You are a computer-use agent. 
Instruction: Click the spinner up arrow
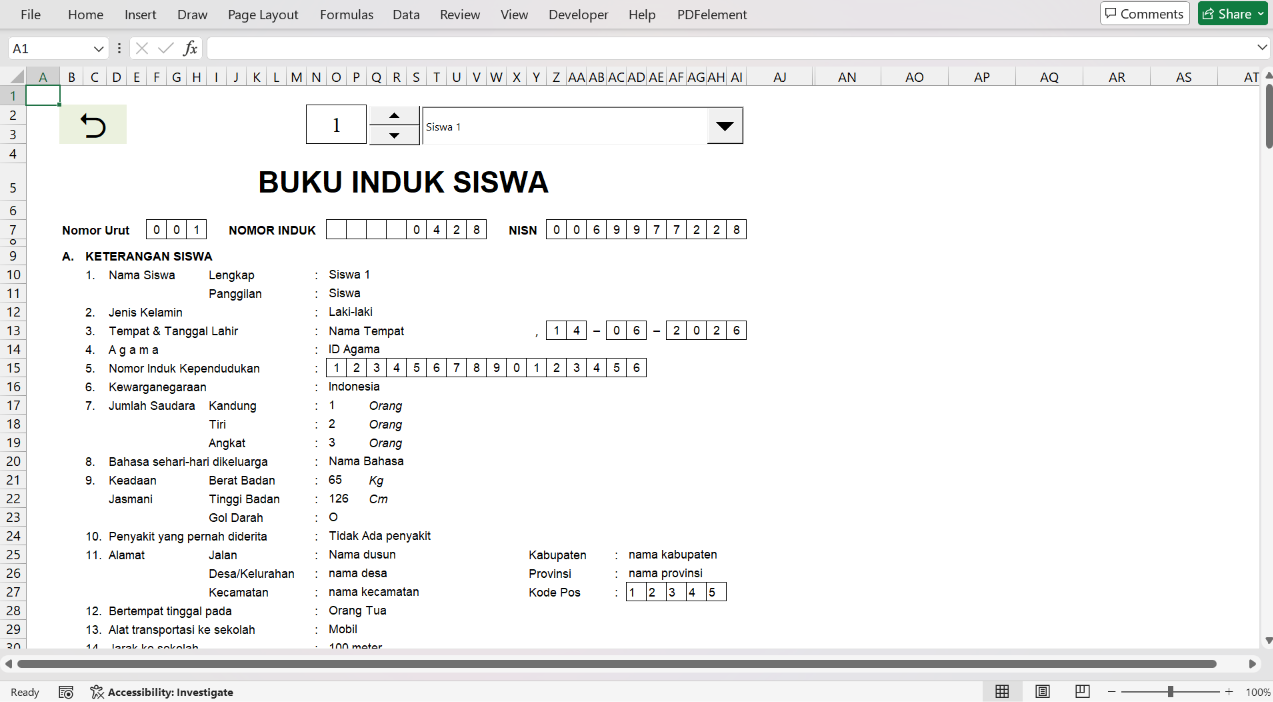click(394, 115)
